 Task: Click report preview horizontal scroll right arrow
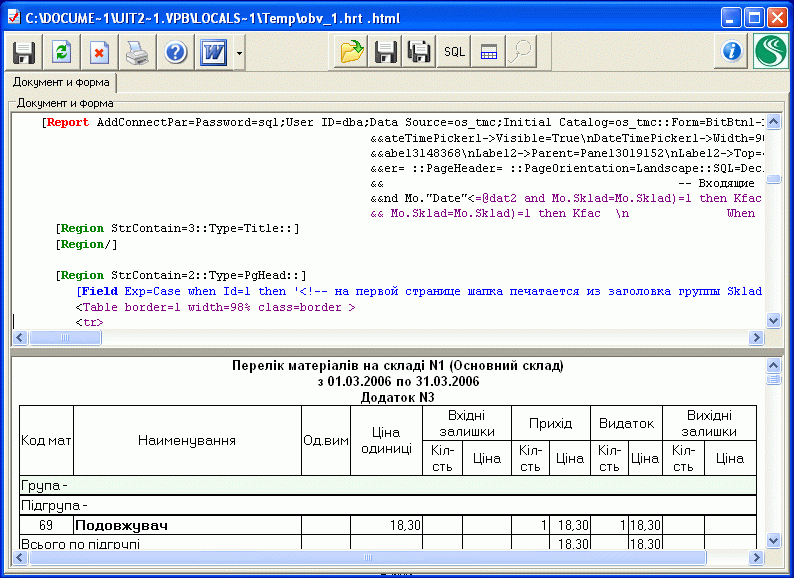point(756,558)
